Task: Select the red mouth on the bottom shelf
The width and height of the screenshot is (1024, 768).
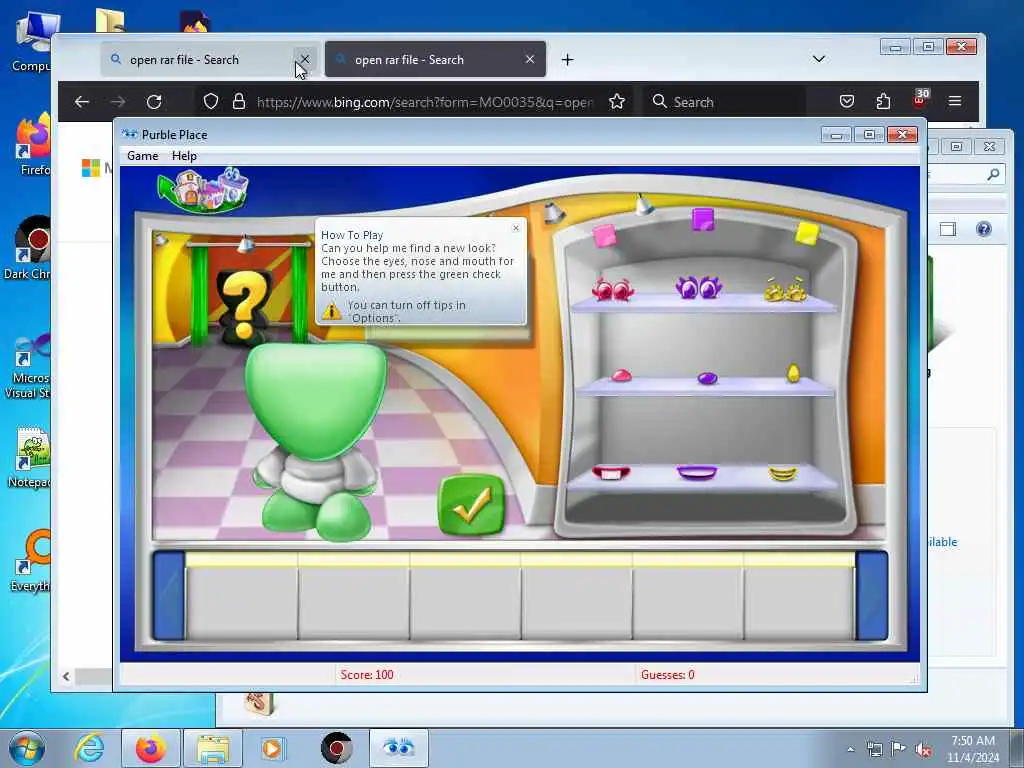Action: pos(611,473)
